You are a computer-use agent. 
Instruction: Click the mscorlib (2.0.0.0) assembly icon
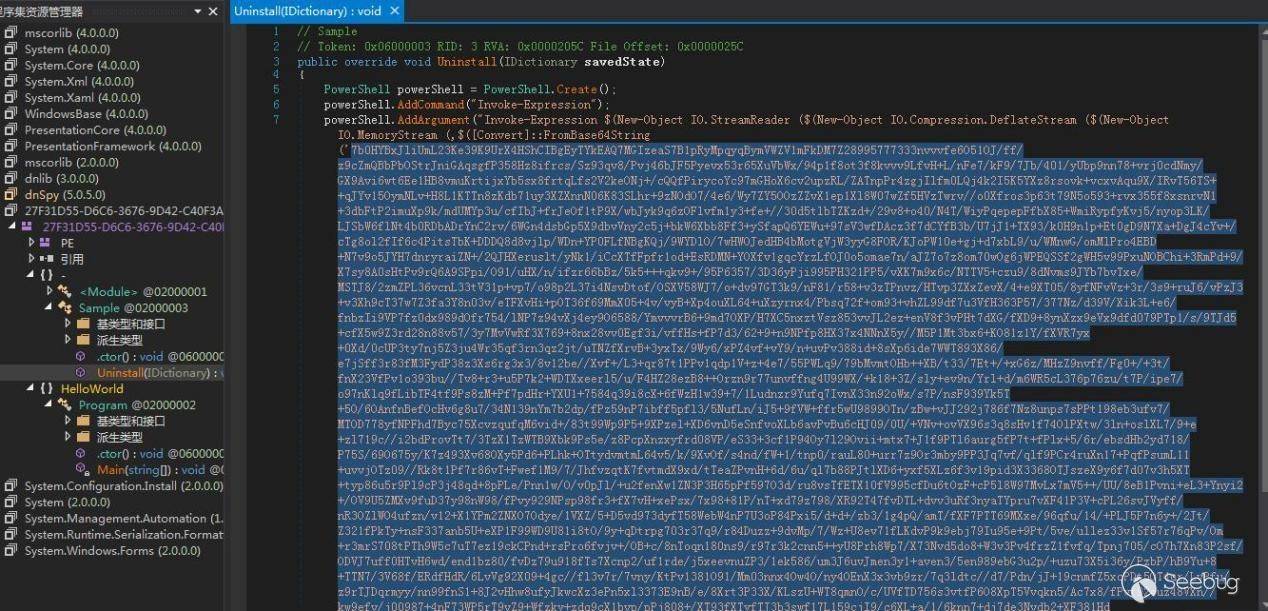[x=11, y=162]
